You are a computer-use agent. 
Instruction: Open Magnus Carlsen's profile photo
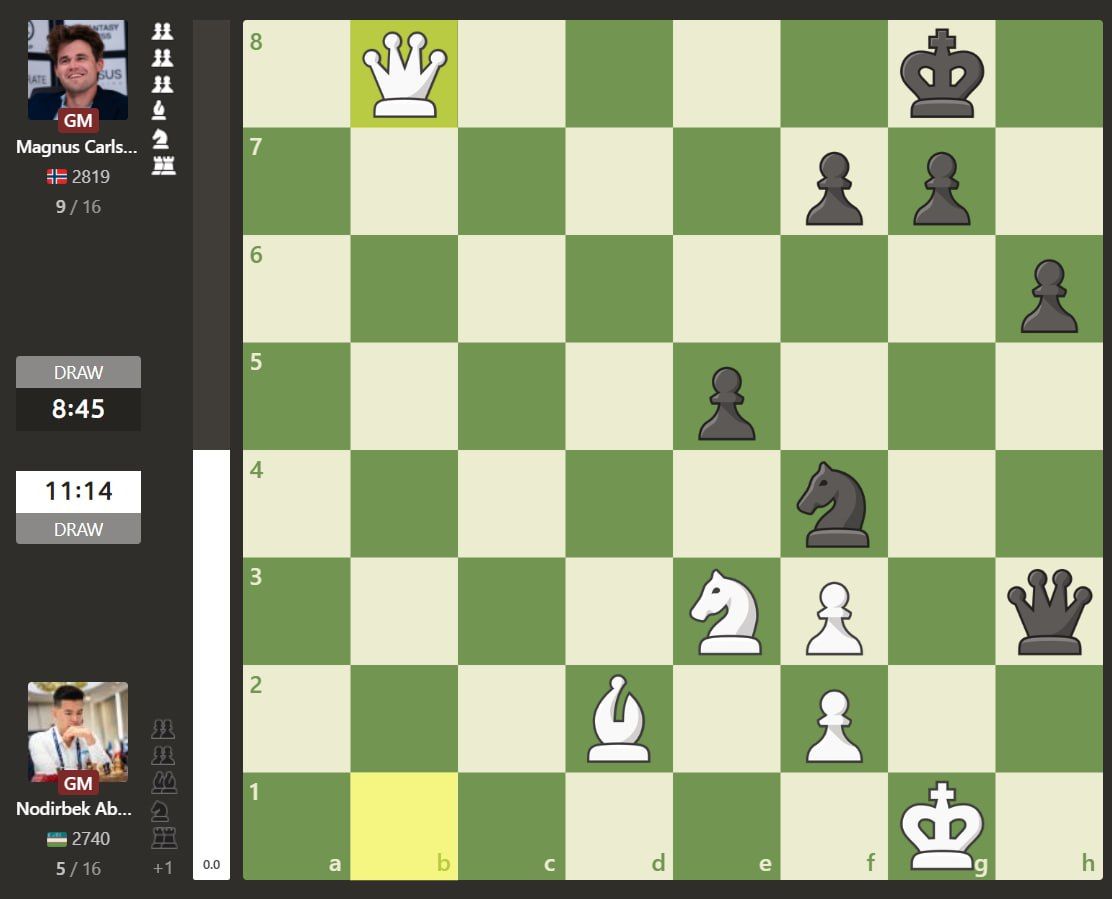point(78,69)
